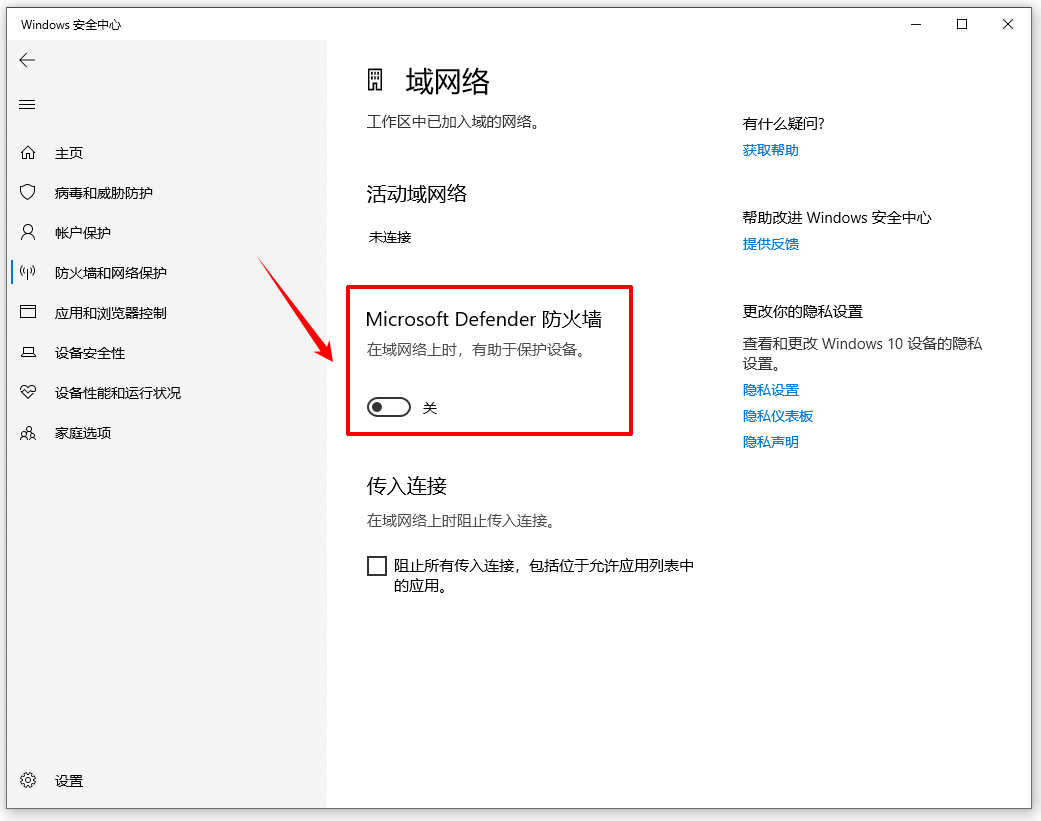Click the 有什么疑问? heading

tap(783, 123)
